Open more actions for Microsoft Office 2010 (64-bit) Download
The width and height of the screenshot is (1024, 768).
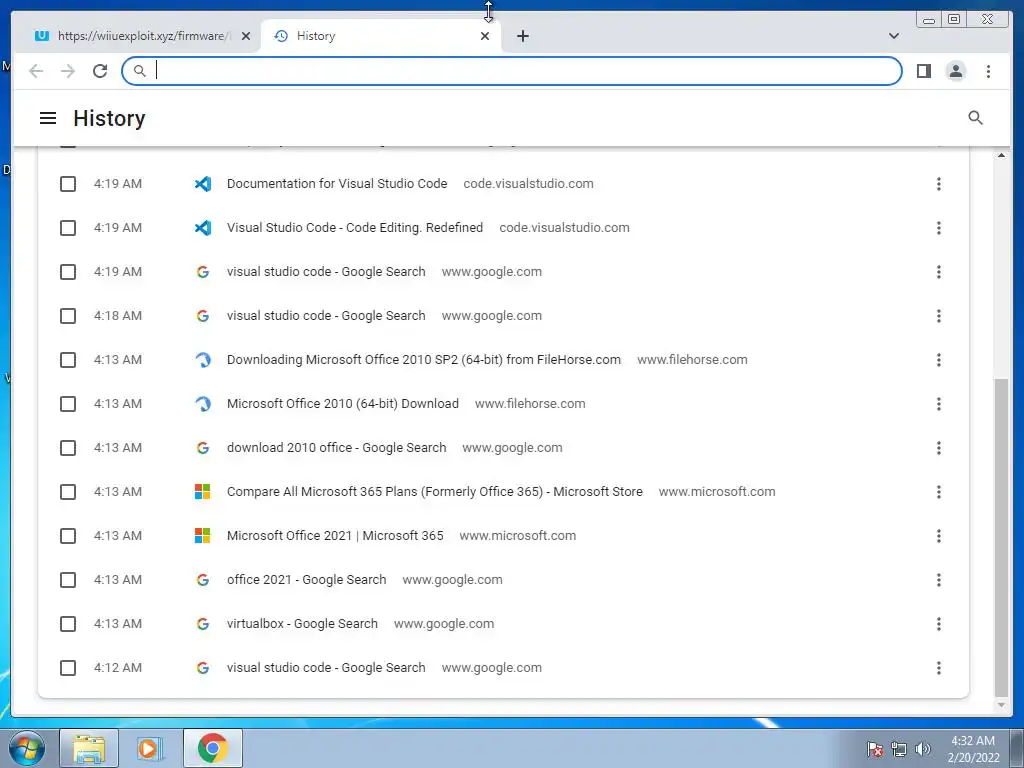pos(938,404)
